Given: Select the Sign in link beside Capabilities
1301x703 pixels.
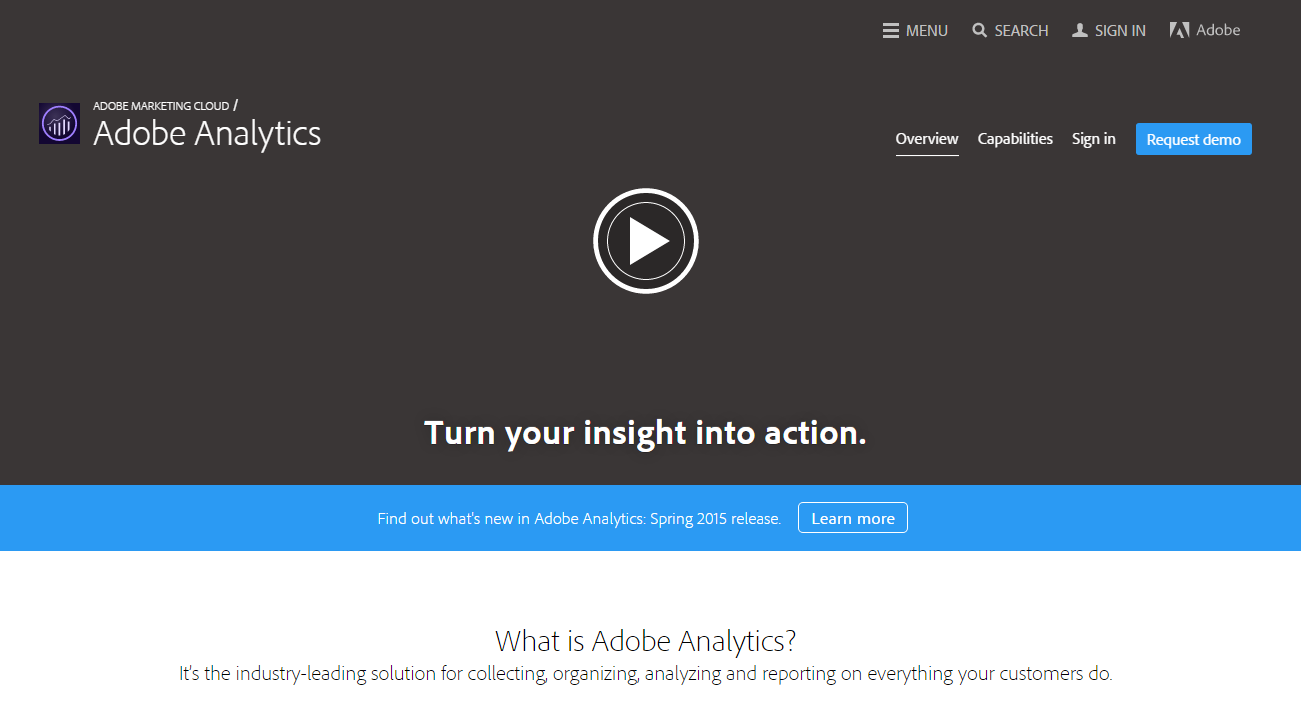Looking at the screenshot, I should click(1093, 139).
